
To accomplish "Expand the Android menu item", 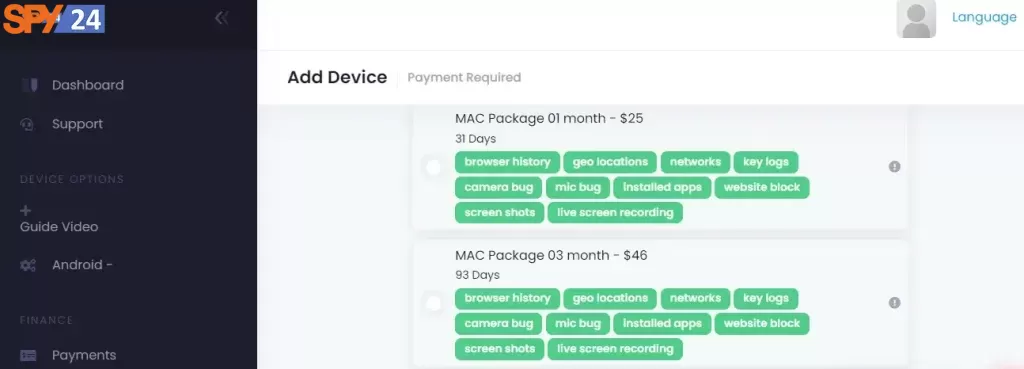I will click(x=82, y=265).
